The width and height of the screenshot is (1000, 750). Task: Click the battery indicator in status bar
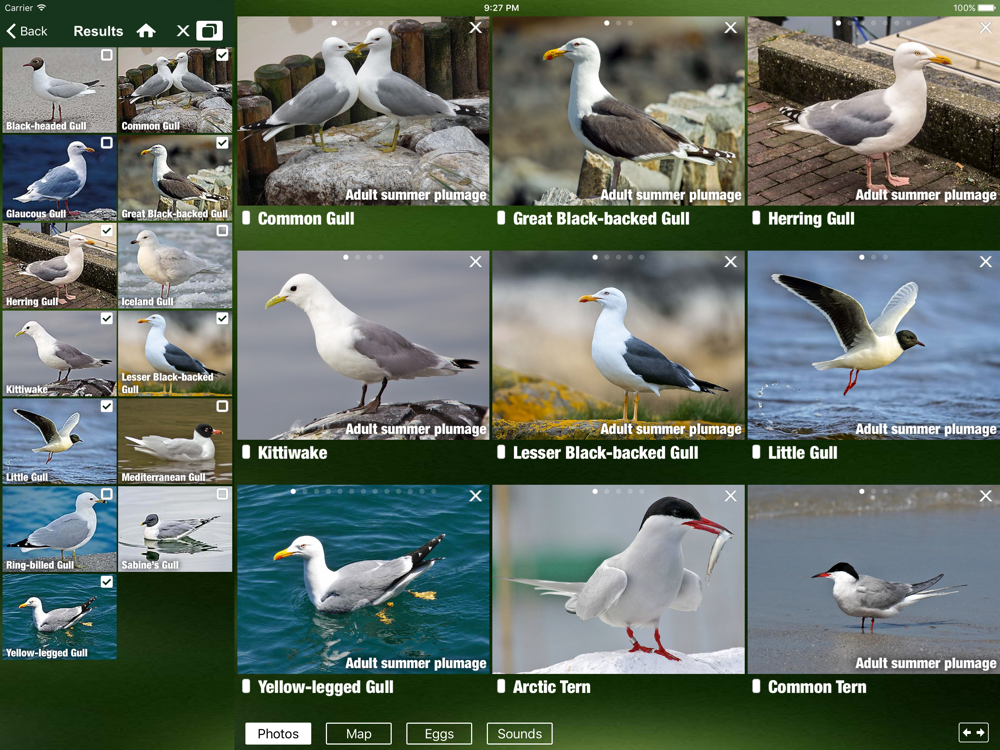tap(986, 8)
